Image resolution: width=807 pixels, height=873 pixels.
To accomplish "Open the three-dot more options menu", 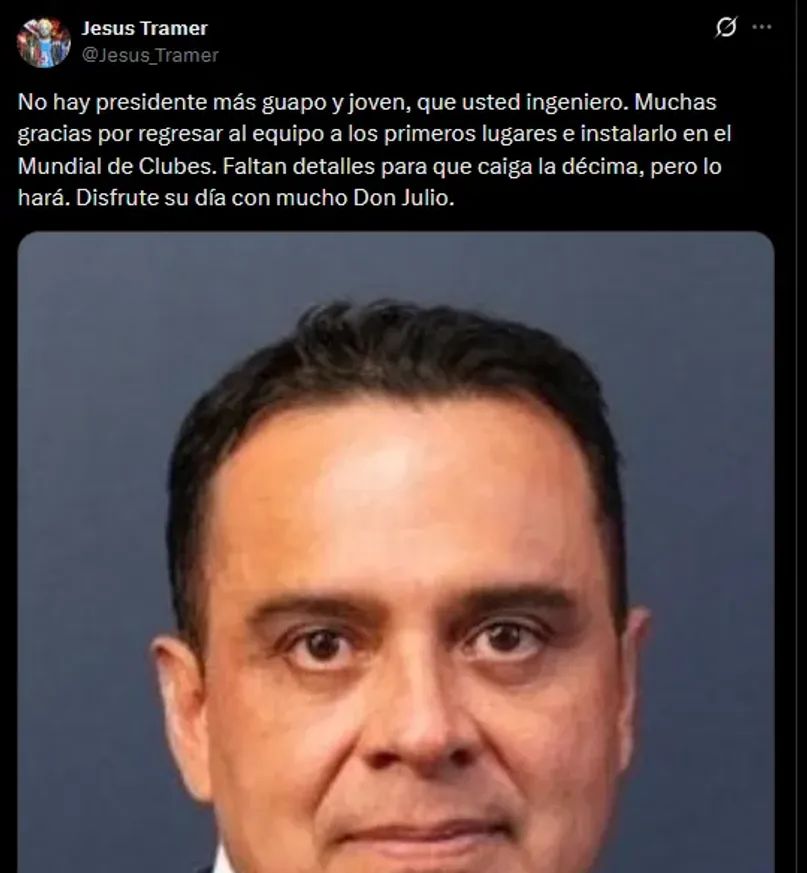I will tap(761, 27).
